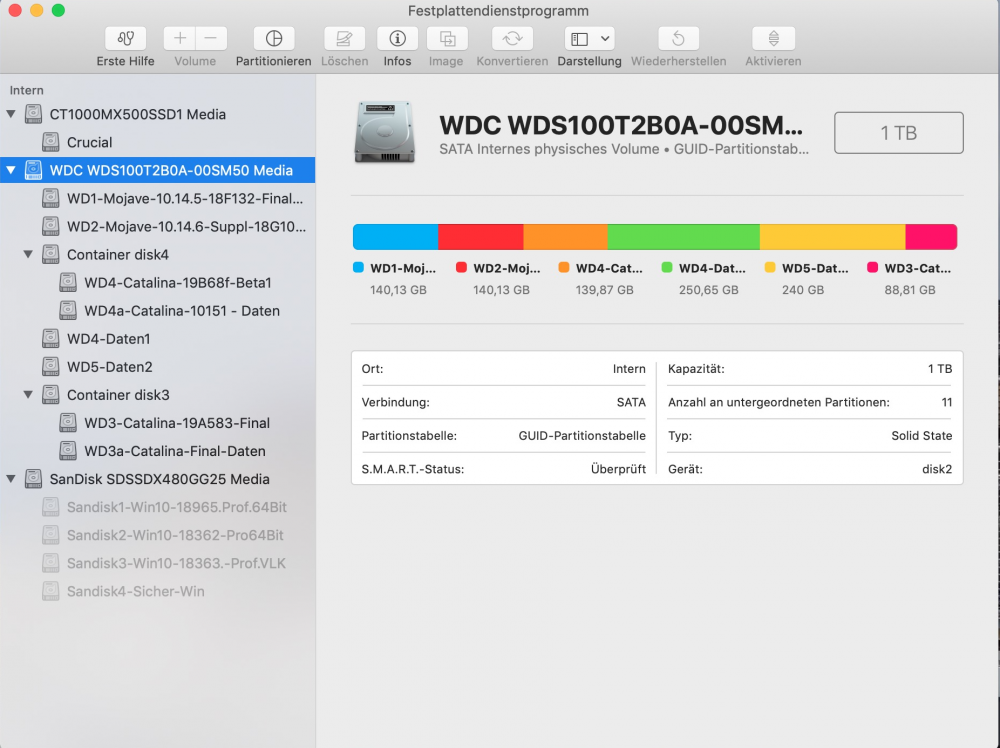Click the WD4-Dat... legend label
The image size is (1000, 748).
click(712, 268)
